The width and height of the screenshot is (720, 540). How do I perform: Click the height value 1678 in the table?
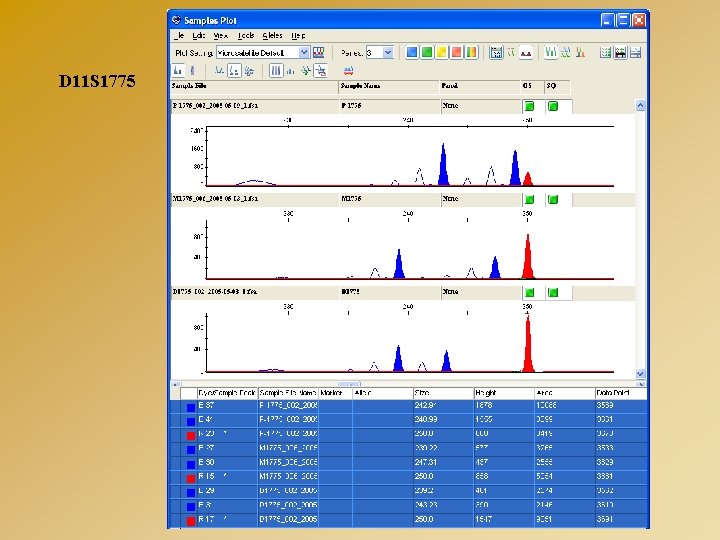(484, 405)
